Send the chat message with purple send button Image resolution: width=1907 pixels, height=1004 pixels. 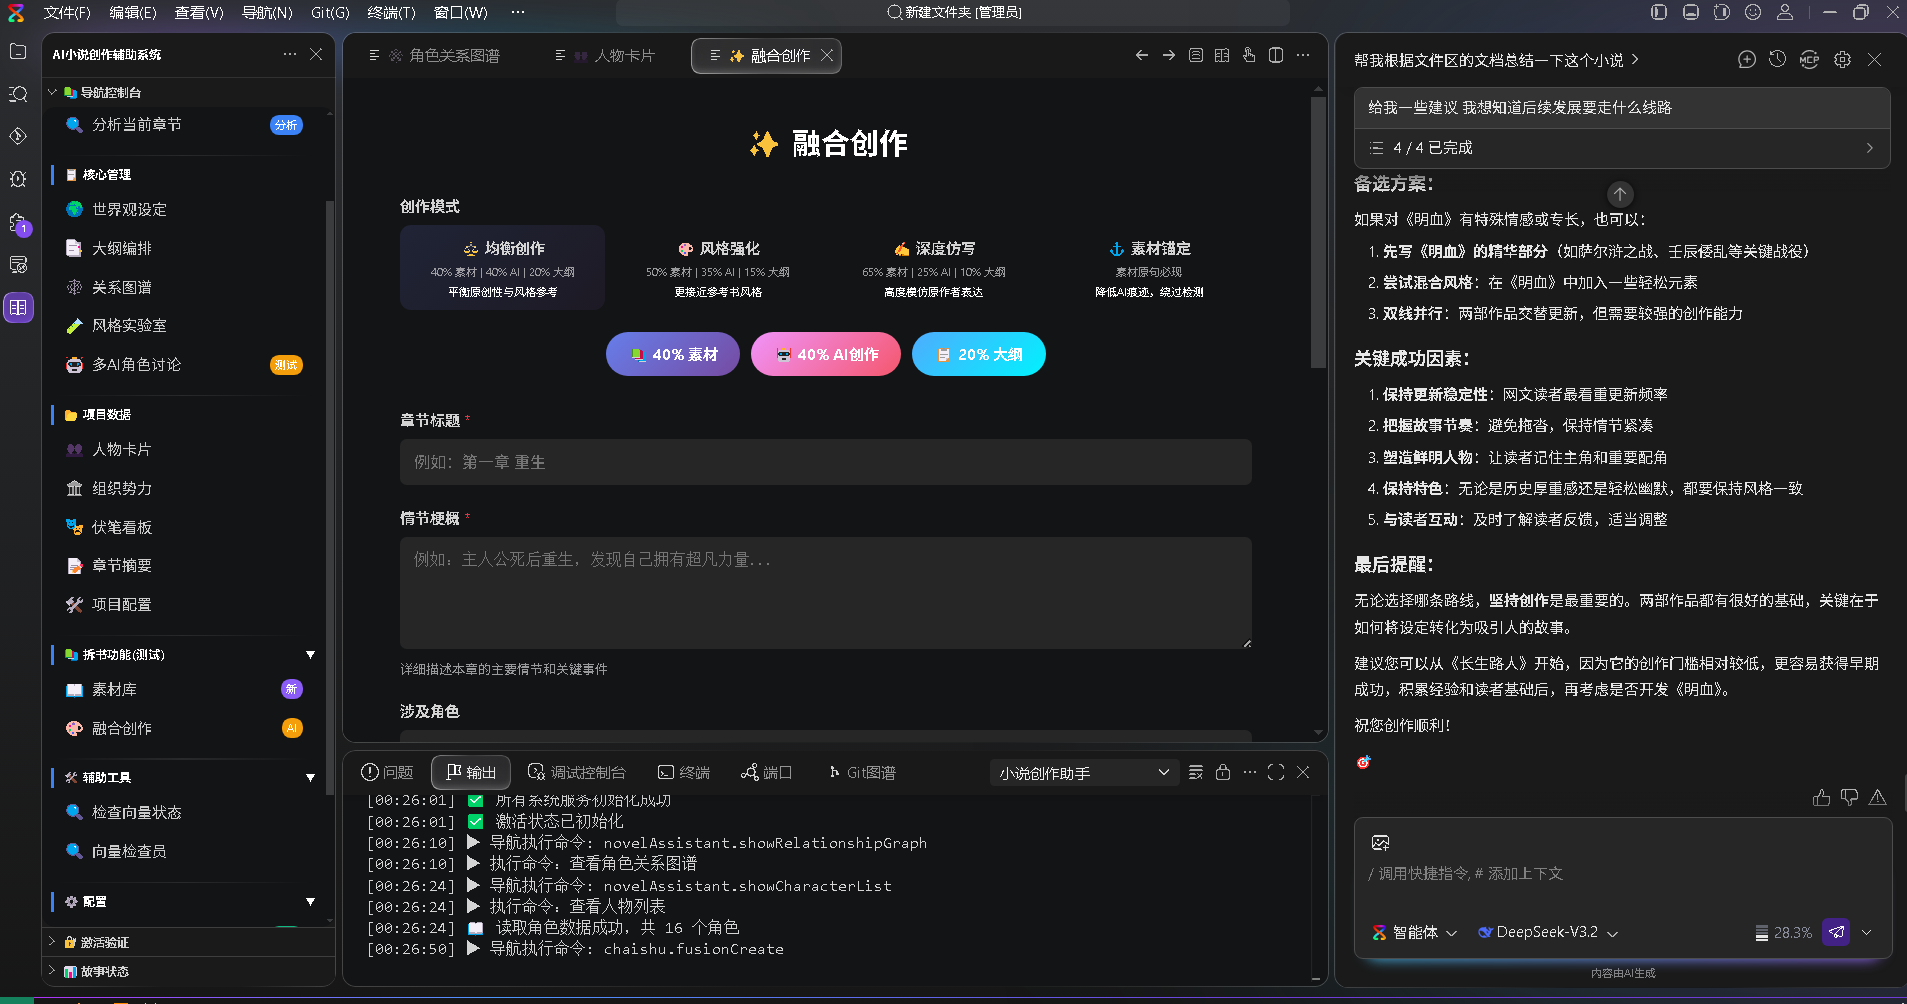point(1836,932)
